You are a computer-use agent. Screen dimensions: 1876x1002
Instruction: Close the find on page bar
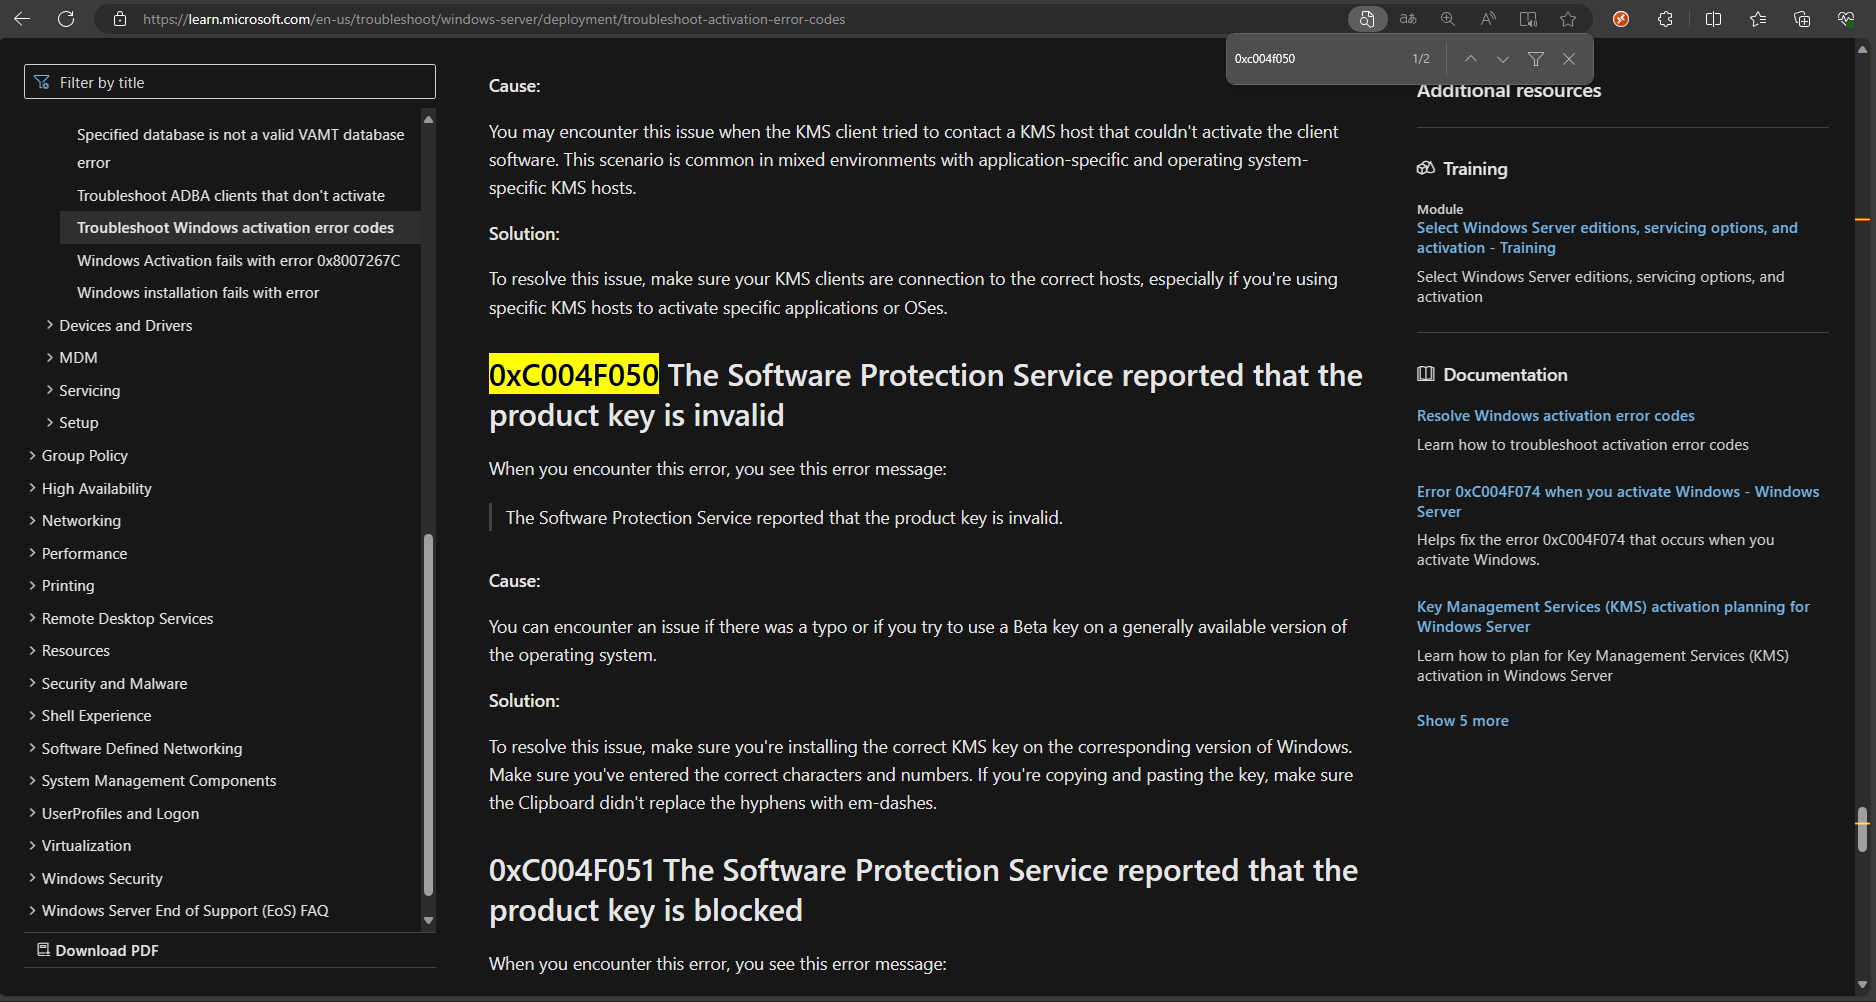click(1568, 59)
